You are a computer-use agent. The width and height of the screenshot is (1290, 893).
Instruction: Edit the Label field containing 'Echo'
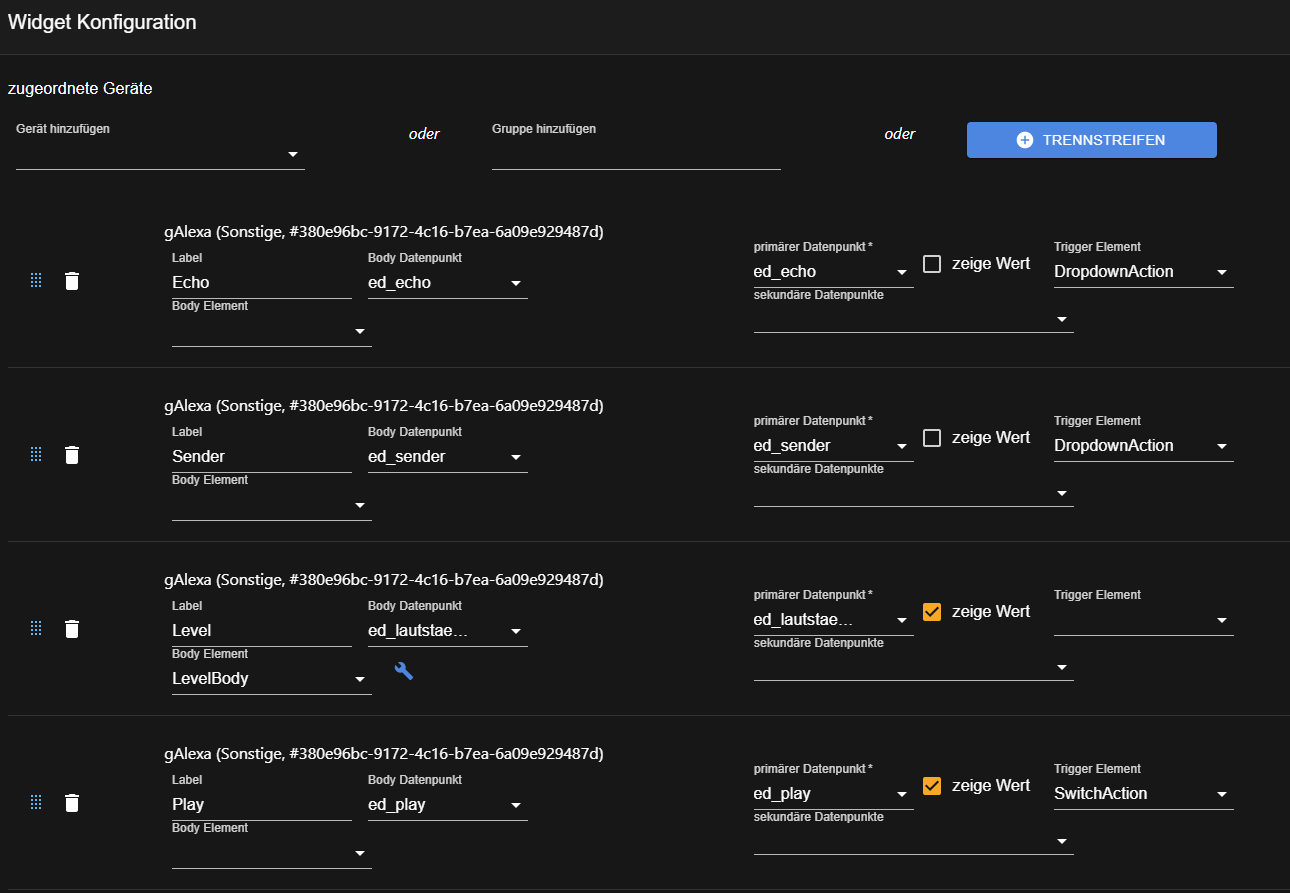pyautogui.click(x=262, y=283)
